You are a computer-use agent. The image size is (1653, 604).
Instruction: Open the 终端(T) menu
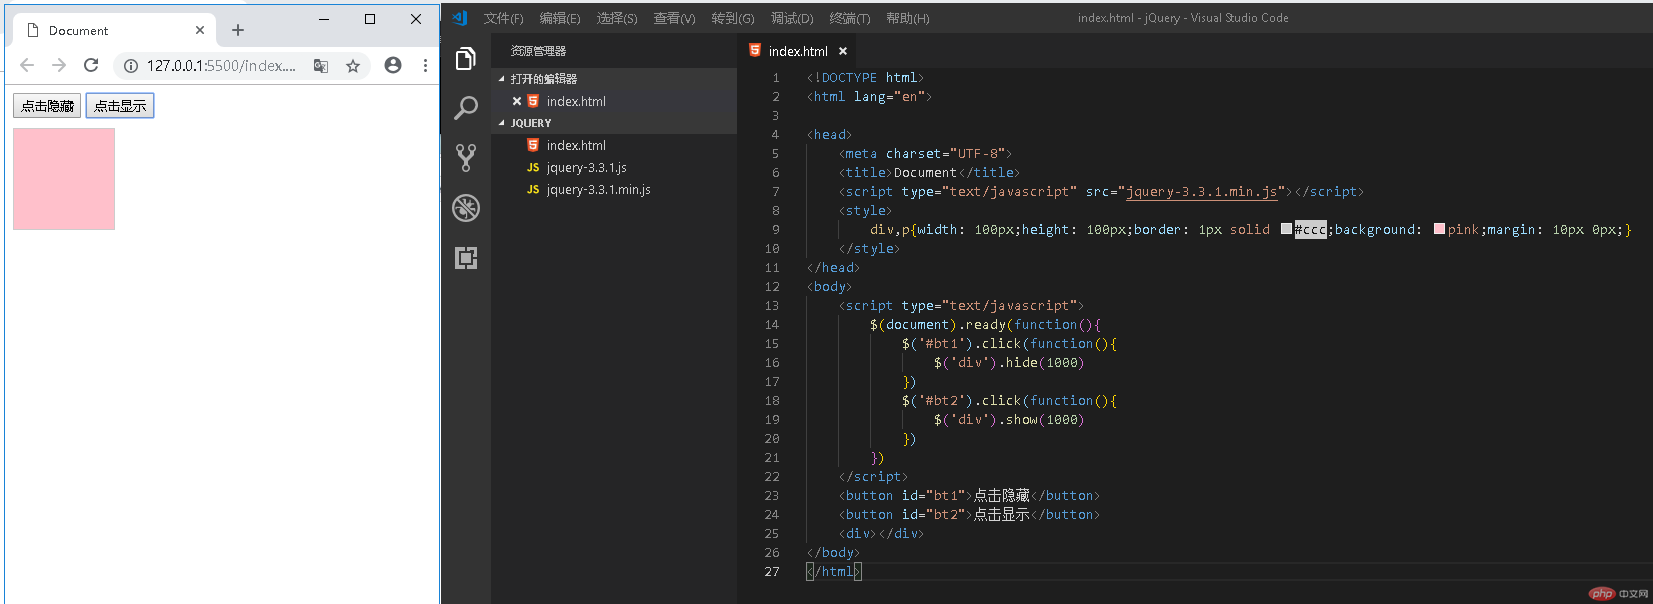point(850,18)
